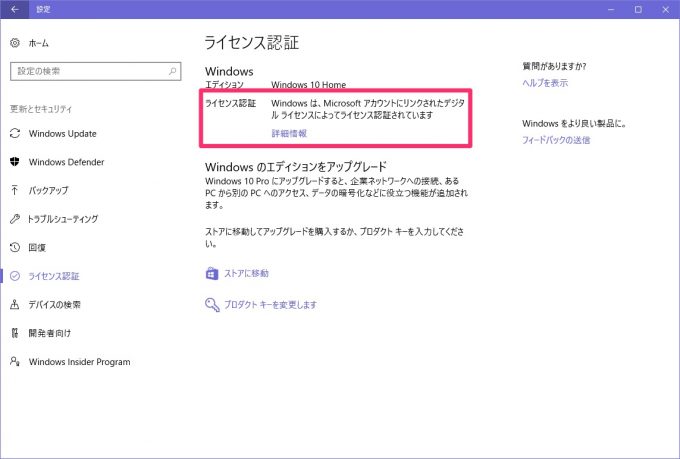This screenshot has width=680, height=459.
Task: Click the Windows Defender shield icon
Action: point(15,162)
